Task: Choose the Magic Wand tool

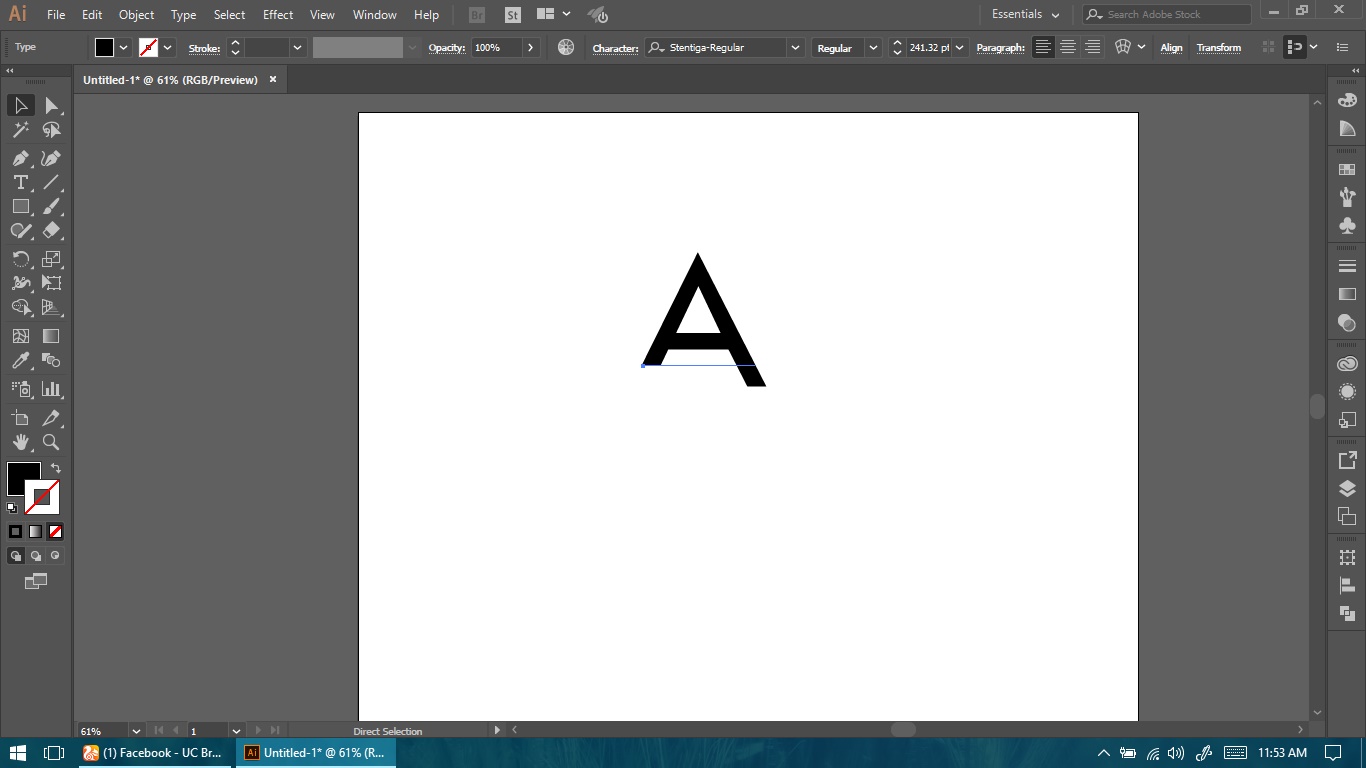Action: click(21, 130)
